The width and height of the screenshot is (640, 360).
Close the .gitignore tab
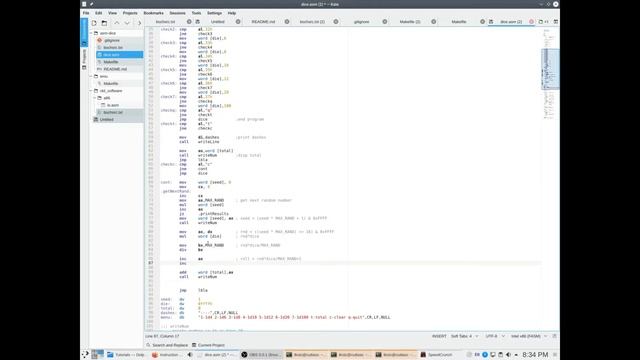tap(385, 22)
